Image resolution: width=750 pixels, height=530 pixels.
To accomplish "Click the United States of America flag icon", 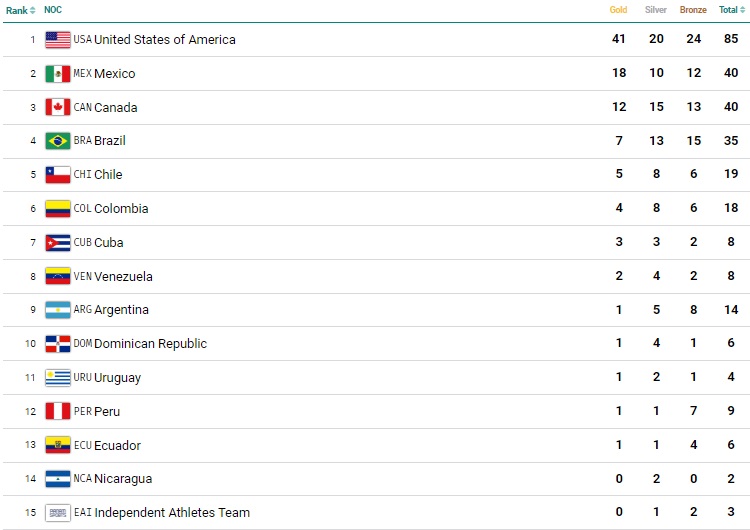I will (58, 40).
